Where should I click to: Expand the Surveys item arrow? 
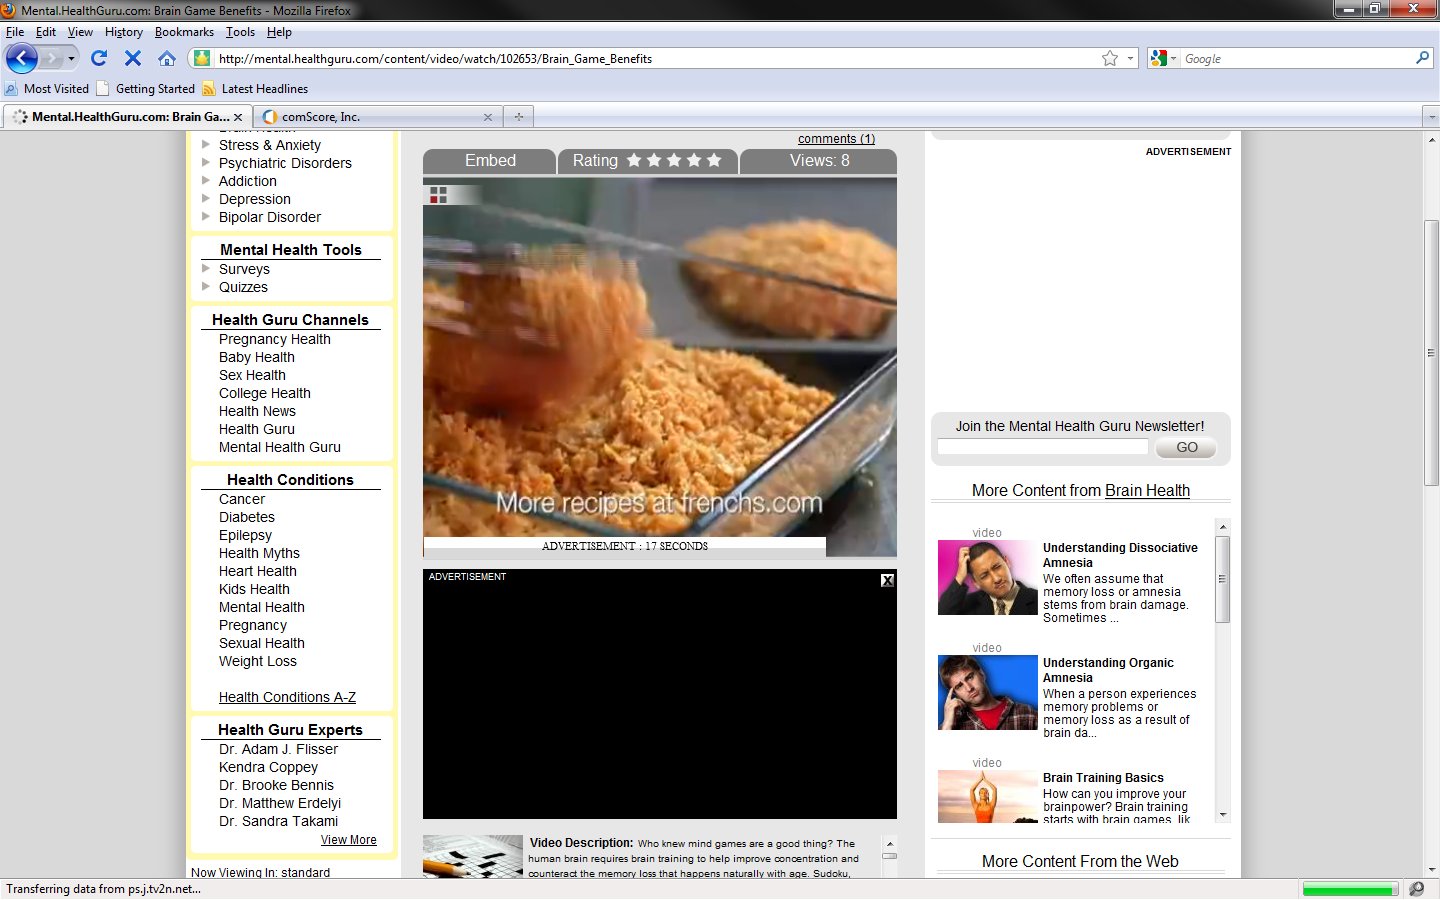[206, 268]
